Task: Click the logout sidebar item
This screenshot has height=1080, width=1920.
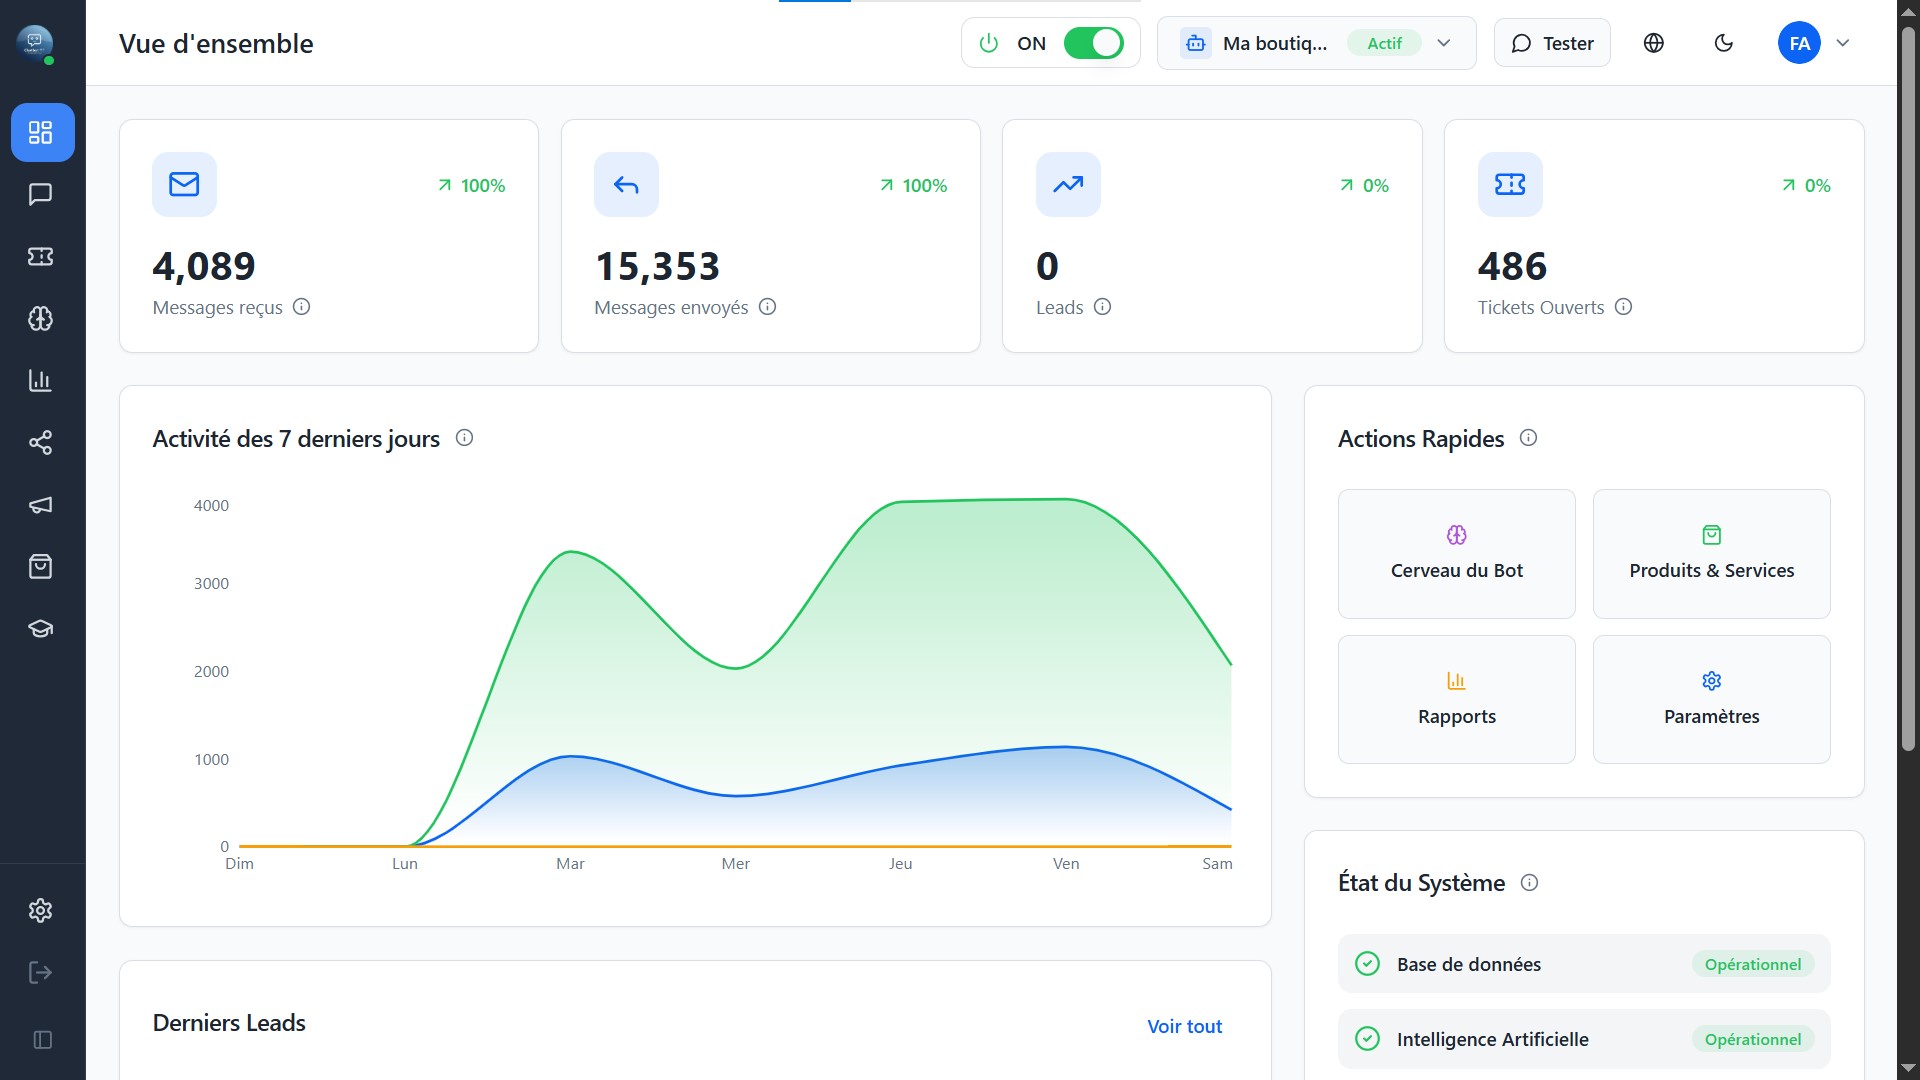Action: coord(41,972)
